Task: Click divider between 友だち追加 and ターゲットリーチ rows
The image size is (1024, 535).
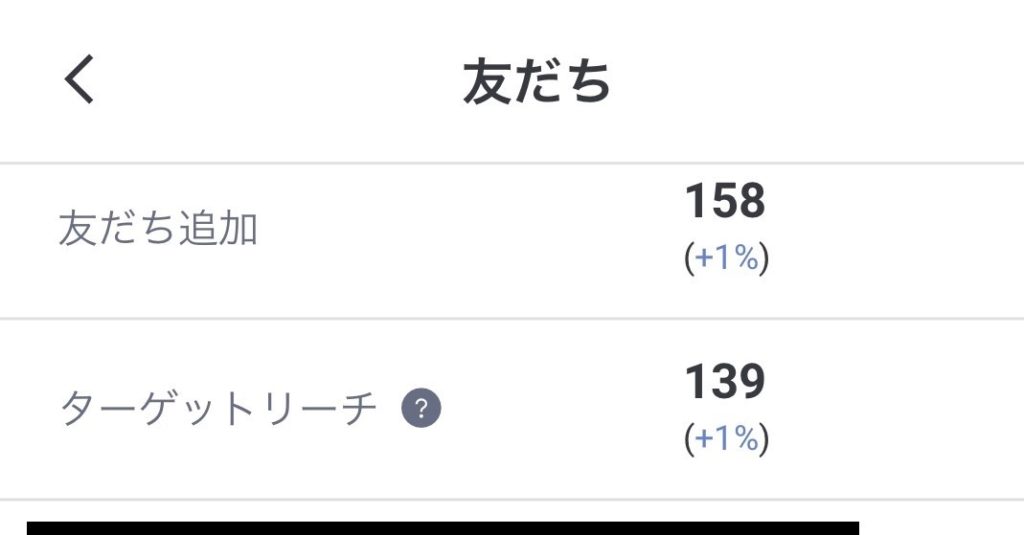Action: (512, 319)
